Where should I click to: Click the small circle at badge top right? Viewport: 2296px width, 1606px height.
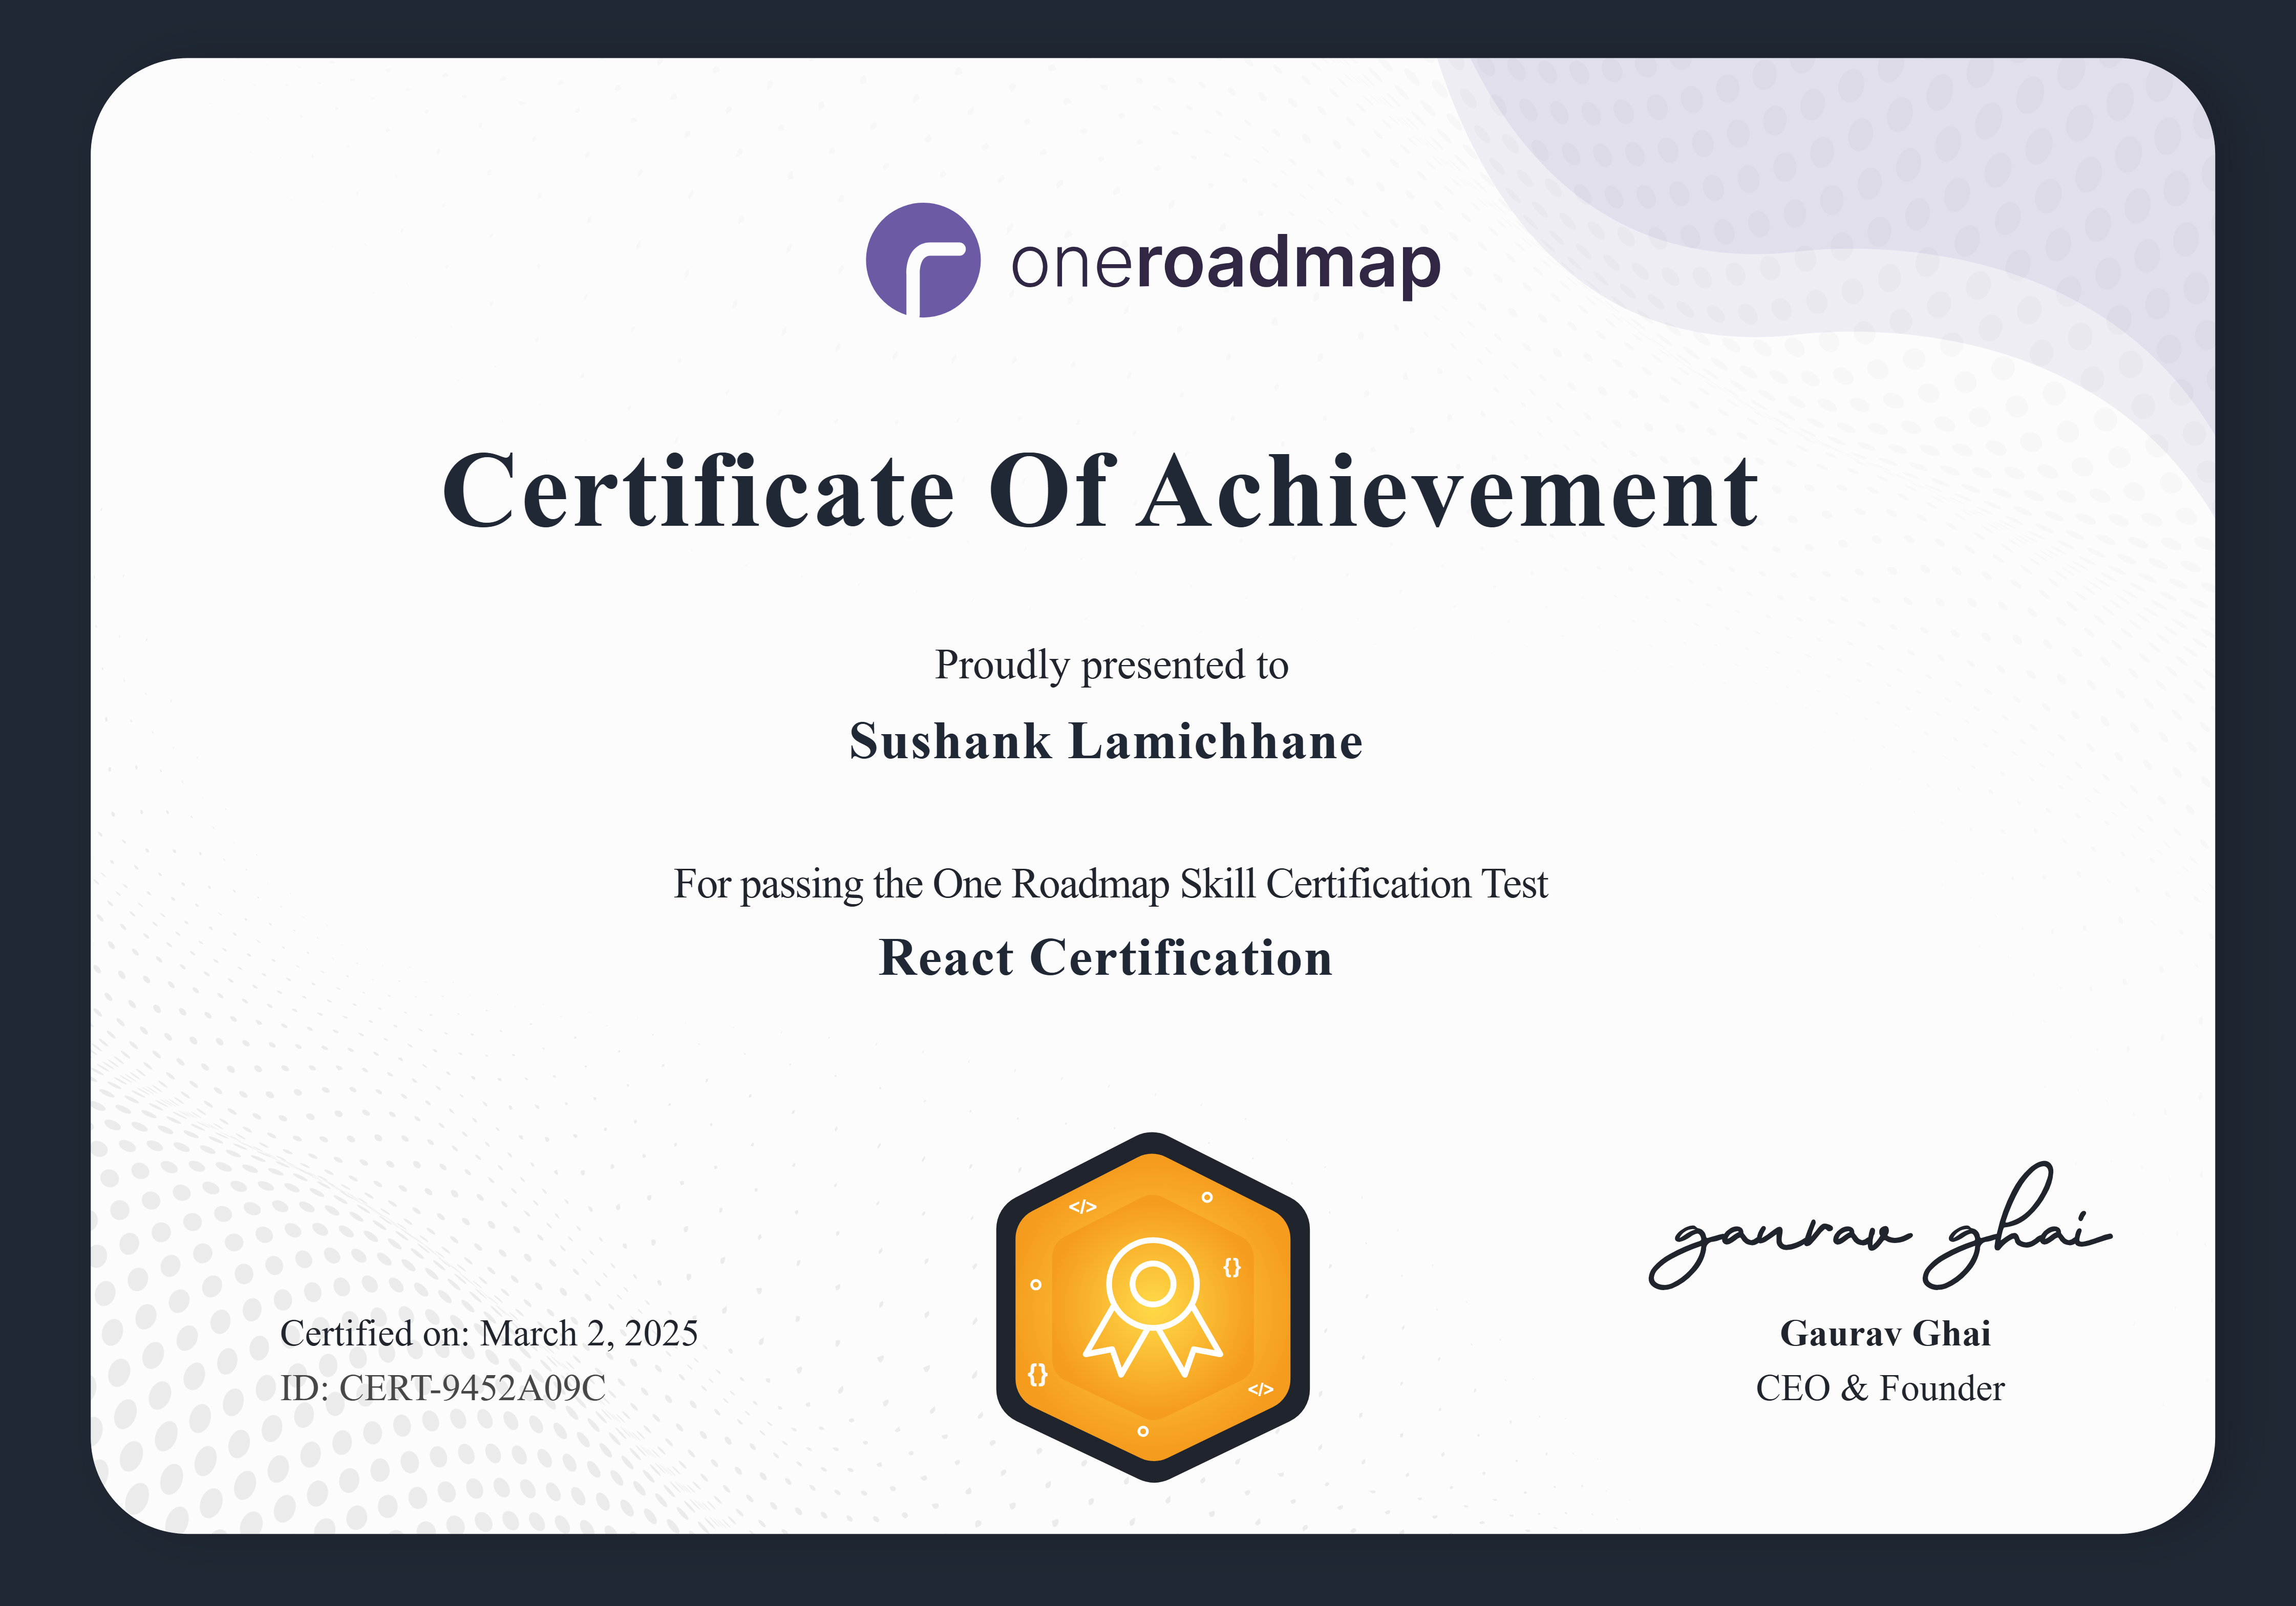pos(1207,1197)
